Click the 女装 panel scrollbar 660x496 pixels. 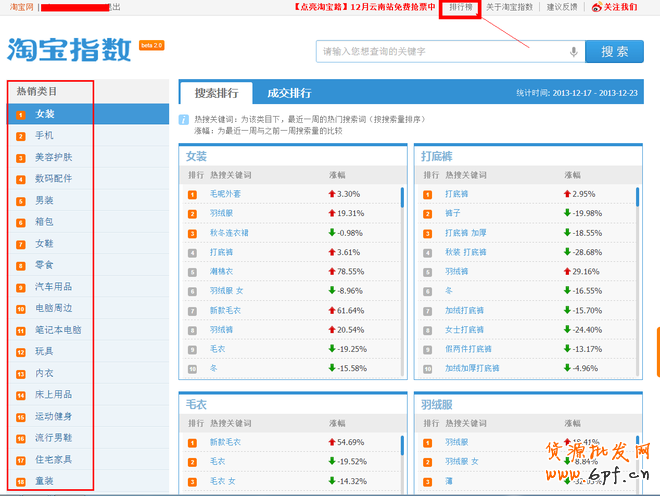[402, 197]
